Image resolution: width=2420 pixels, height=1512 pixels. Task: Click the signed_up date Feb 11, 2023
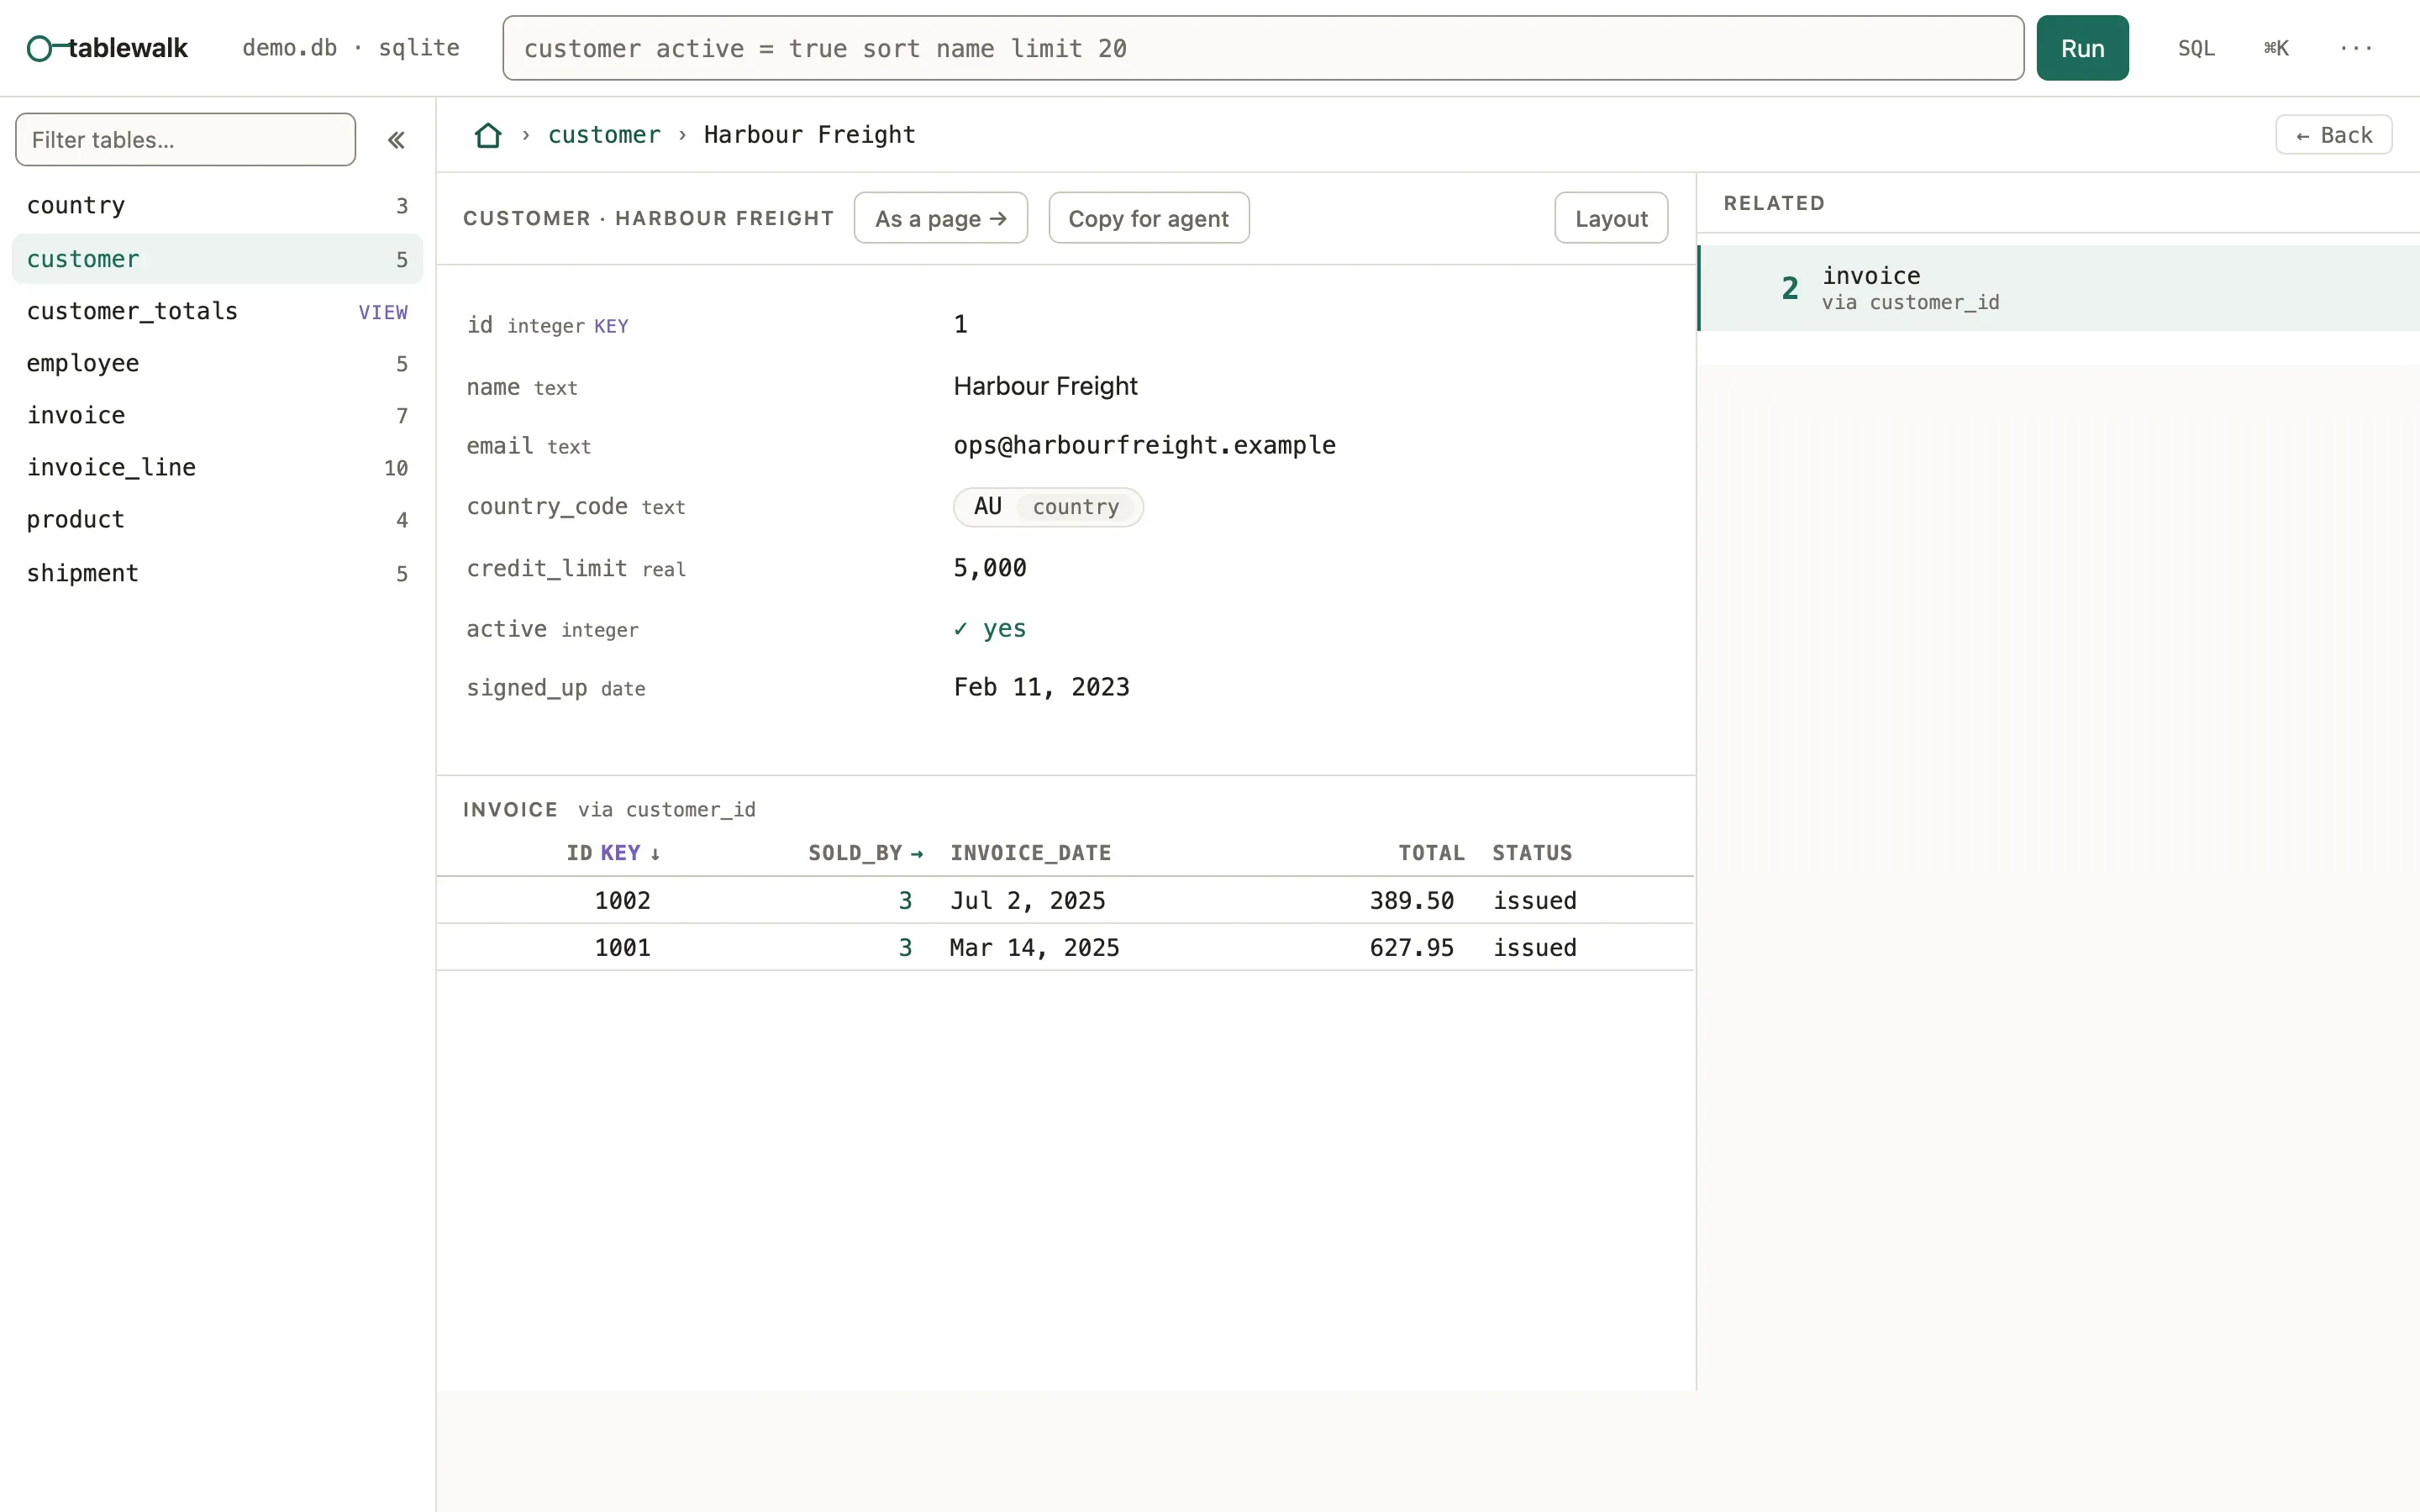[x=1041, y=687]
